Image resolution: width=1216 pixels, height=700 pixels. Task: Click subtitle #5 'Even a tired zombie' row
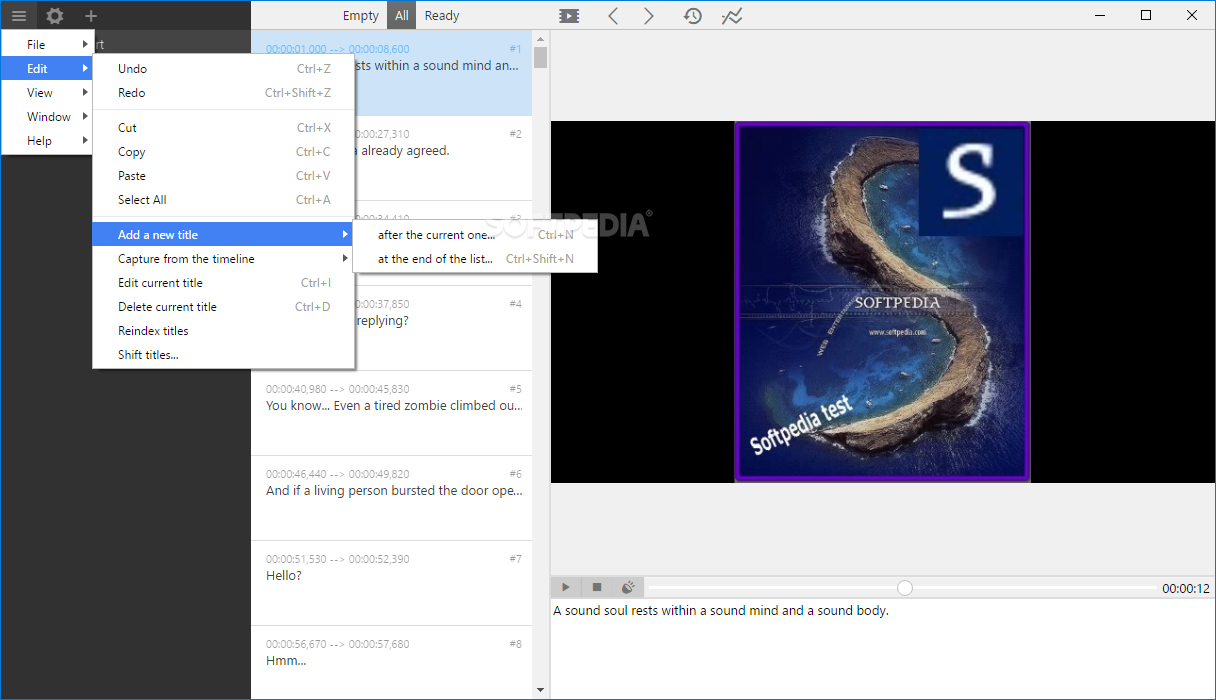(x=392, y=413)
